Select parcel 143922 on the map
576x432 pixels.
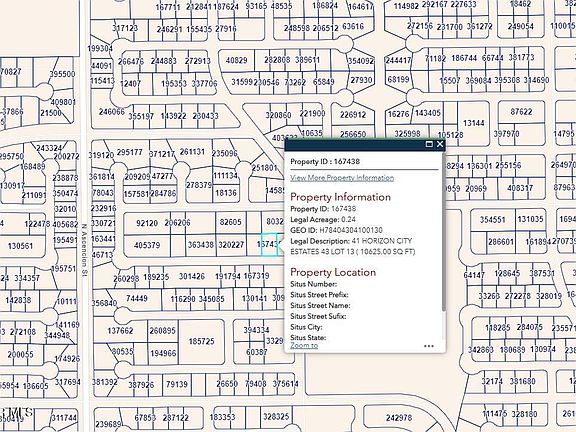click(x=173, y=116)
